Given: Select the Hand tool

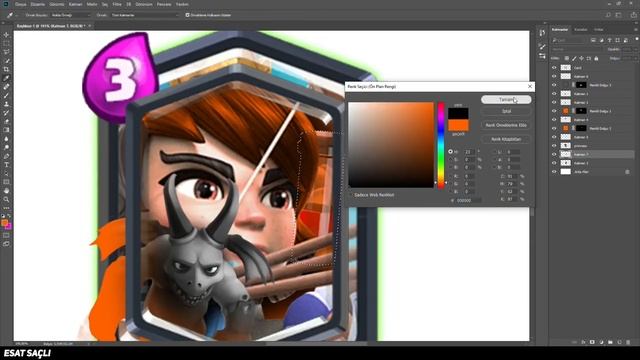Looking at the screenshot, I should coord(6,191).
